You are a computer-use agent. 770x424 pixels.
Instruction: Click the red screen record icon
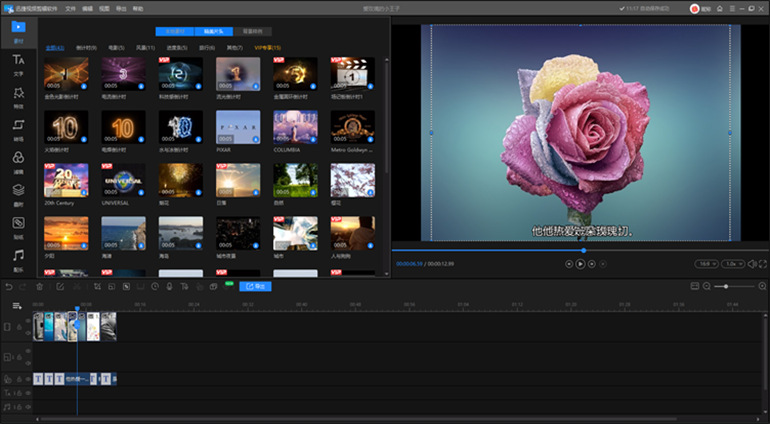694,9
